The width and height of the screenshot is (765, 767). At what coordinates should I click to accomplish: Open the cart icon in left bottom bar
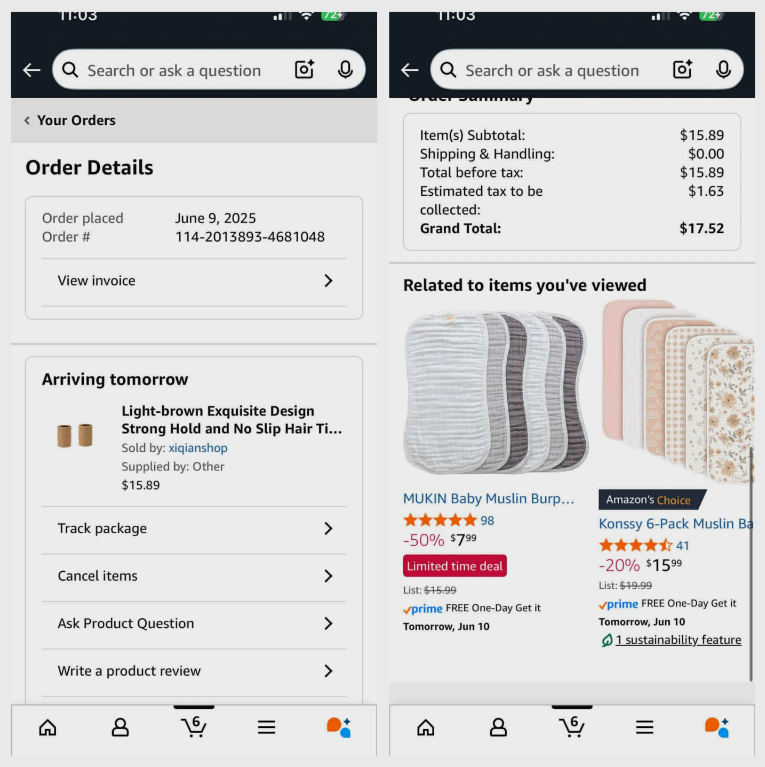(194, 727)
